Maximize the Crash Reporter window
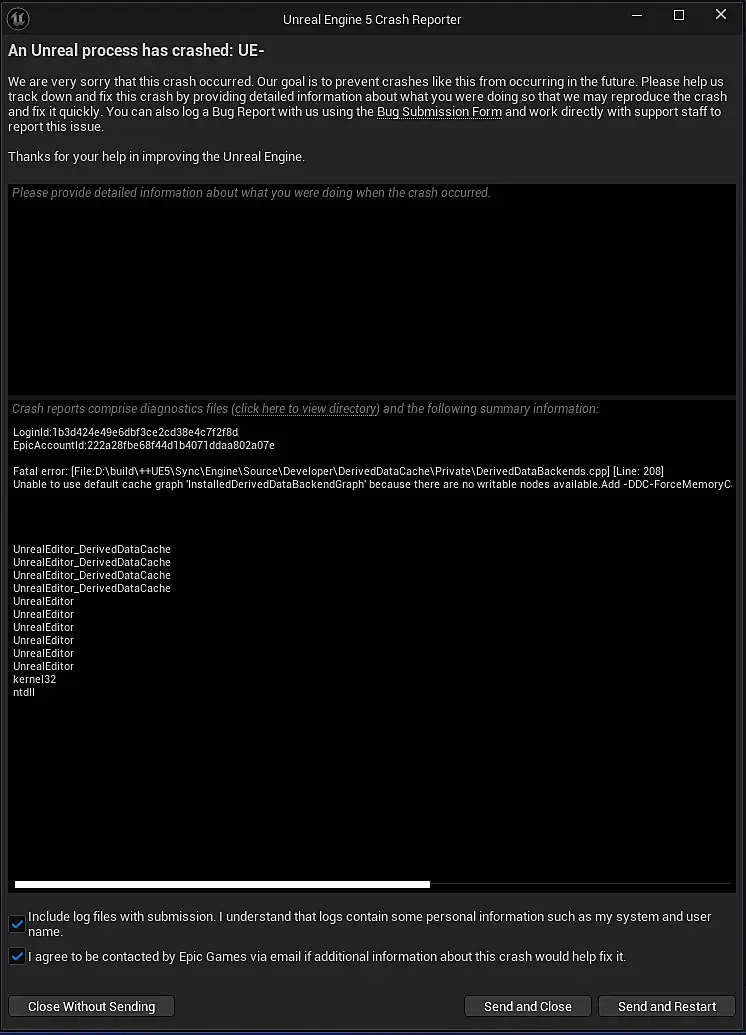 tap(679, 15)
